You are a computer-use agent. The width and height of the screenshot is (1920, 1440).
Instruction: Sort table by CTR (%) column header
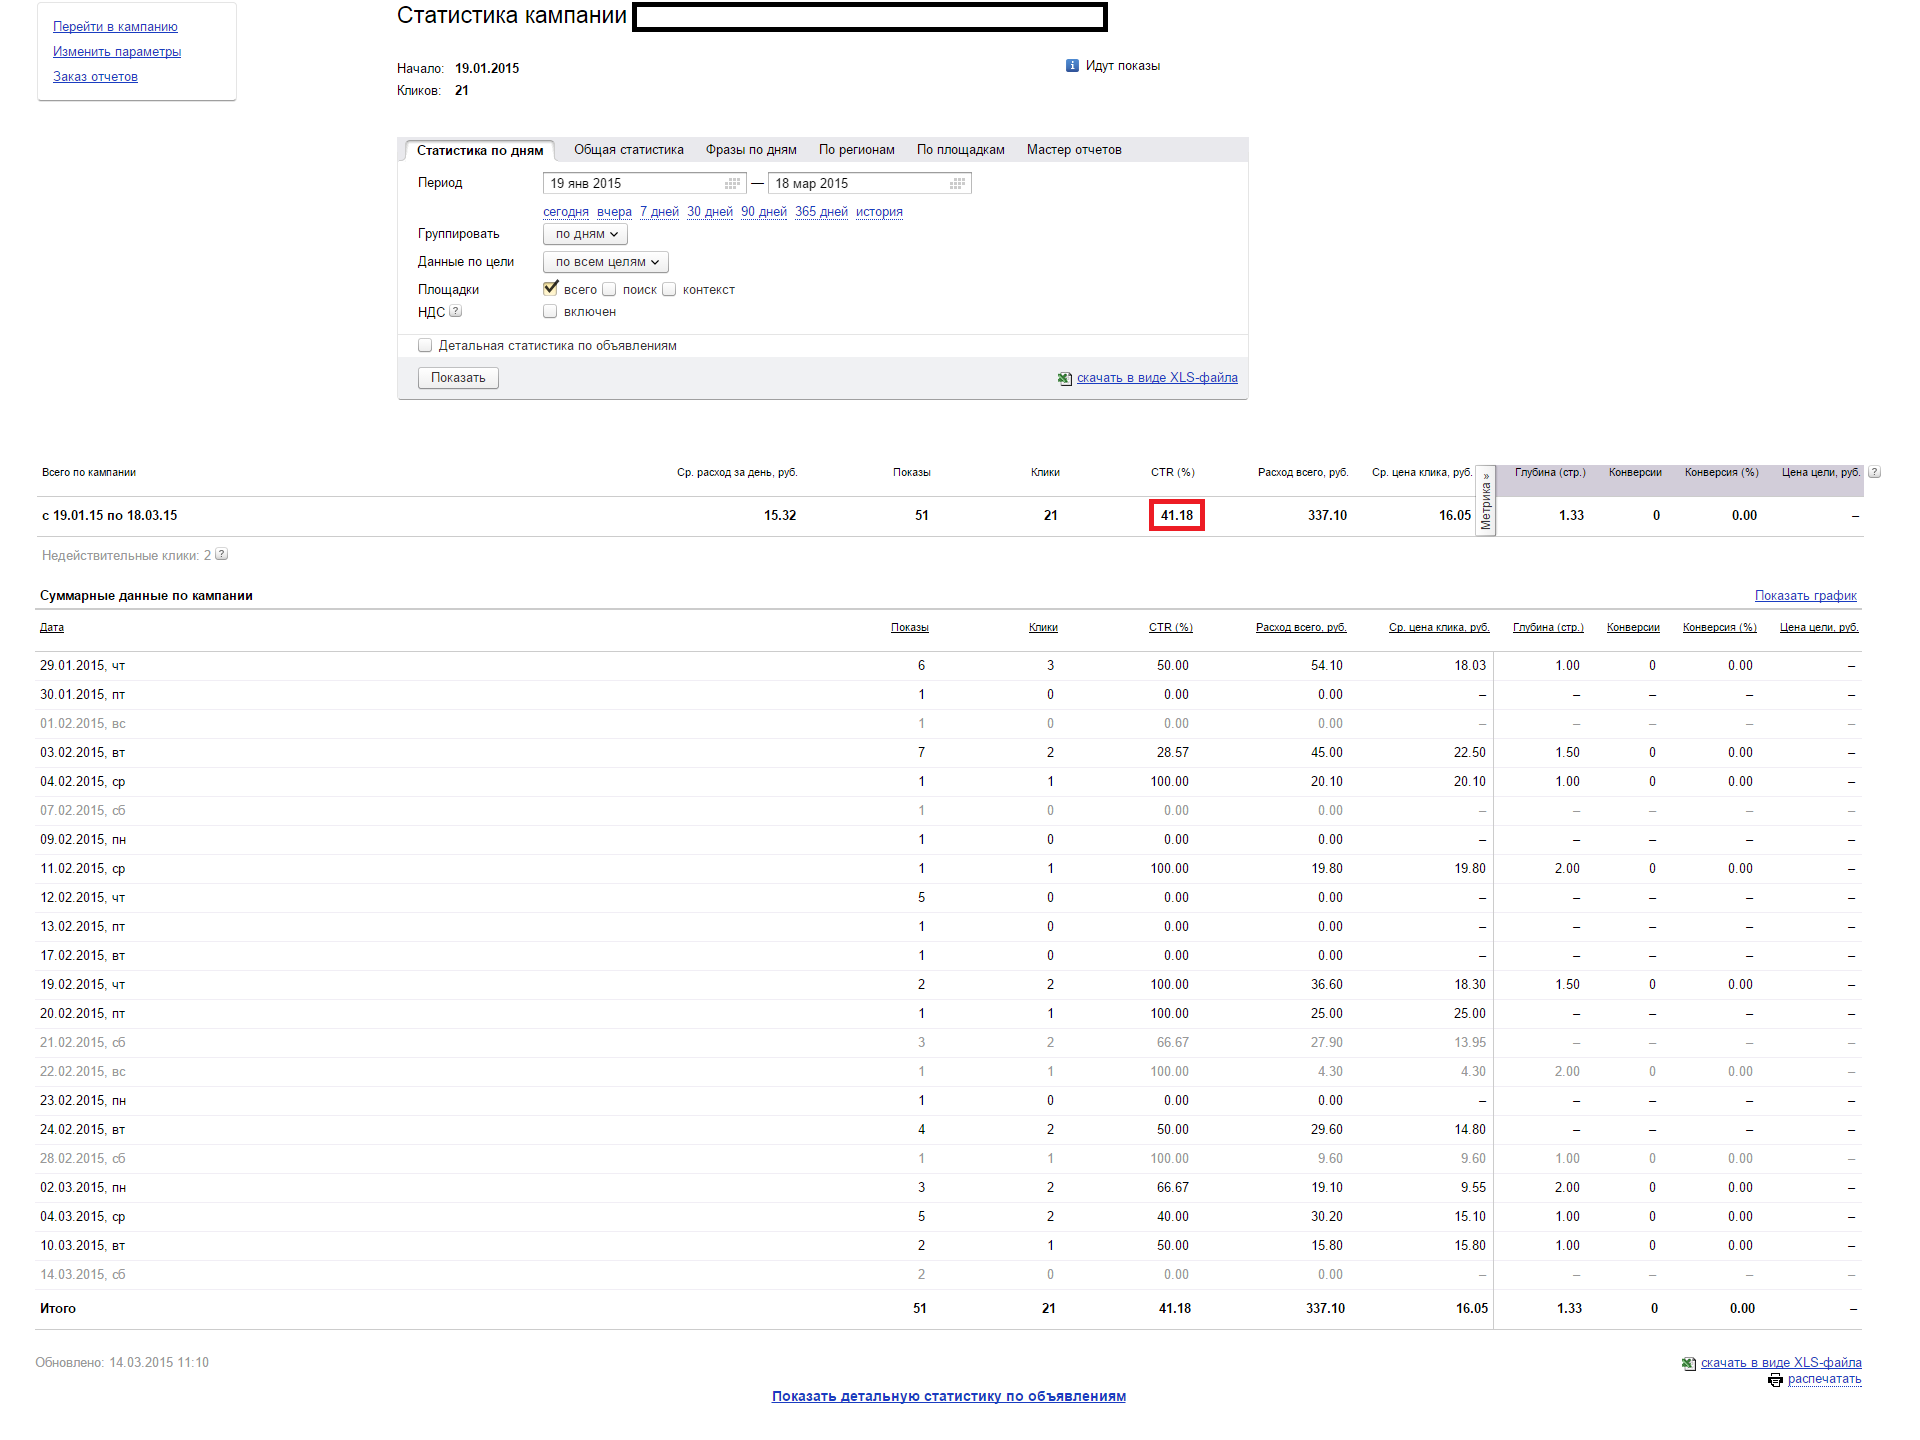[1171, 628]
